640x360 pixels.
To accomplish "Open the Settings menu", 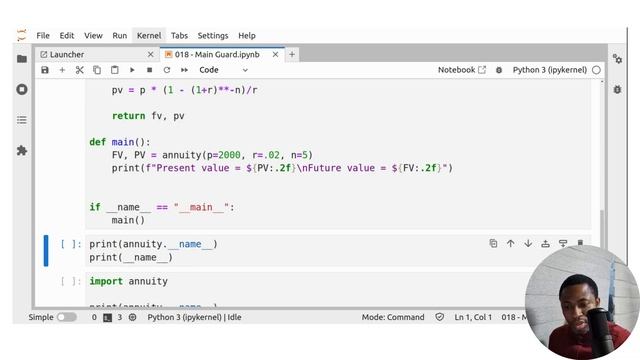I will (213, 36).
